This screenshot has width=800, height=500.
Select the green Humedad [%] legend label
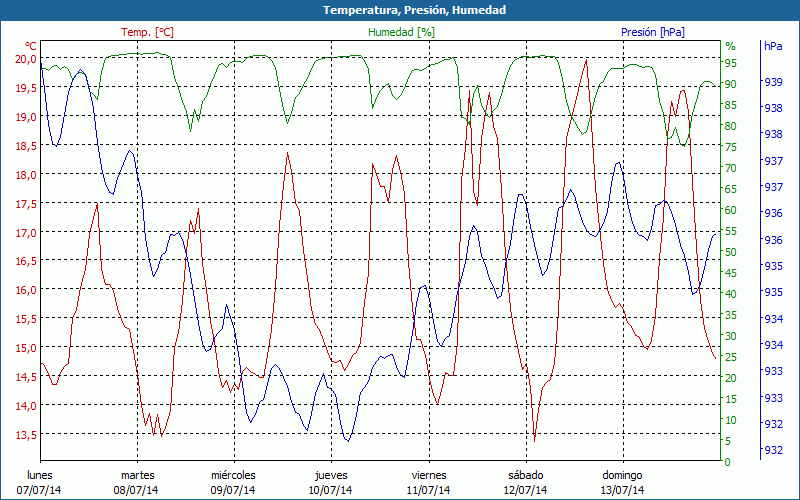(402, 32)
